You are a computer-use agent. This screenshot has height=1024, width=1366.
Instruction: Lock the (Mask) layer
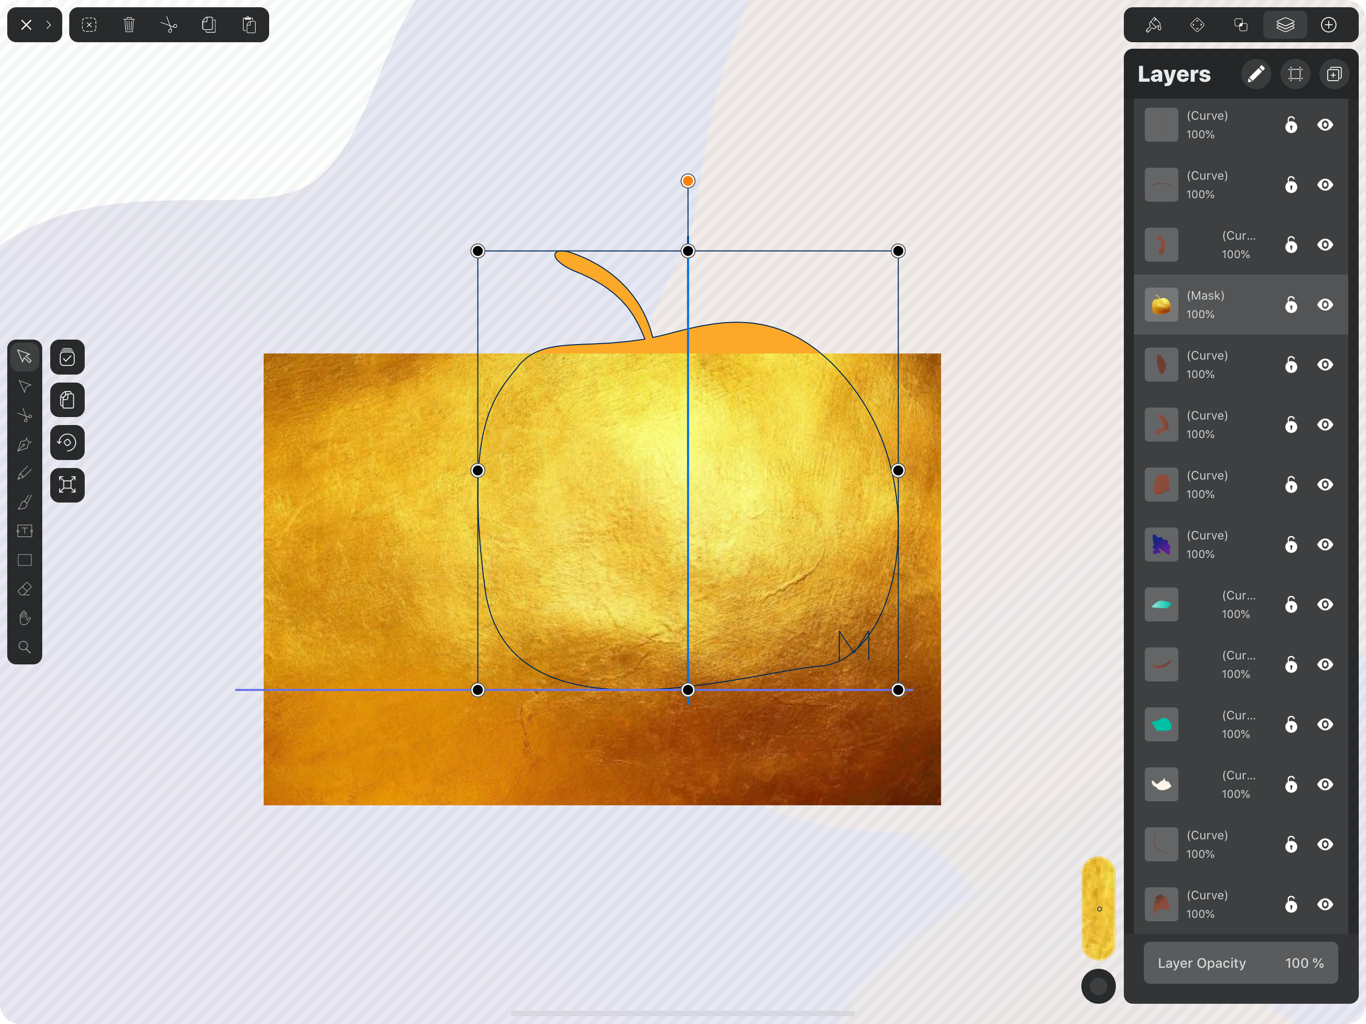click(x=1291, y=305)
